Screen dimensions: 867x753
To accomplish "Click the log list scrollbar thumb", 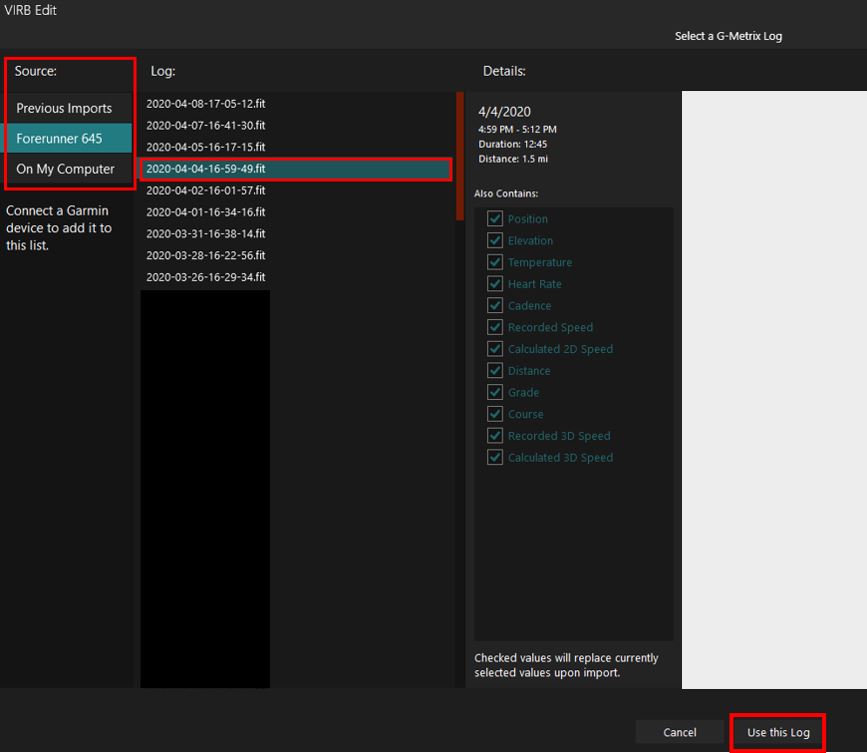I will [x=459, y=156].
